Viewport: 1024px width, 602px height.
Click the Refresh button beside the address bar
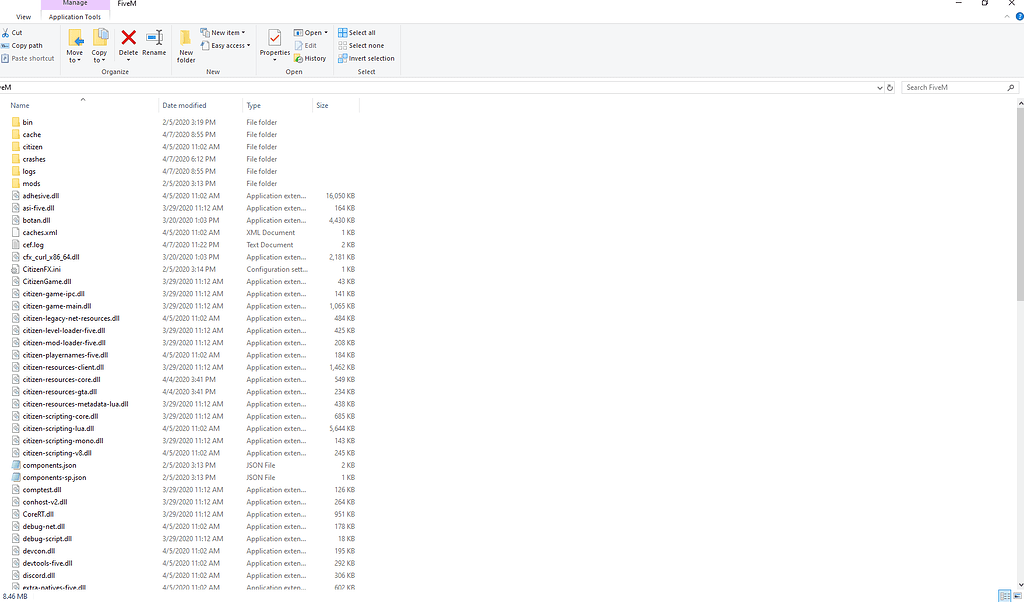(890, 87)
